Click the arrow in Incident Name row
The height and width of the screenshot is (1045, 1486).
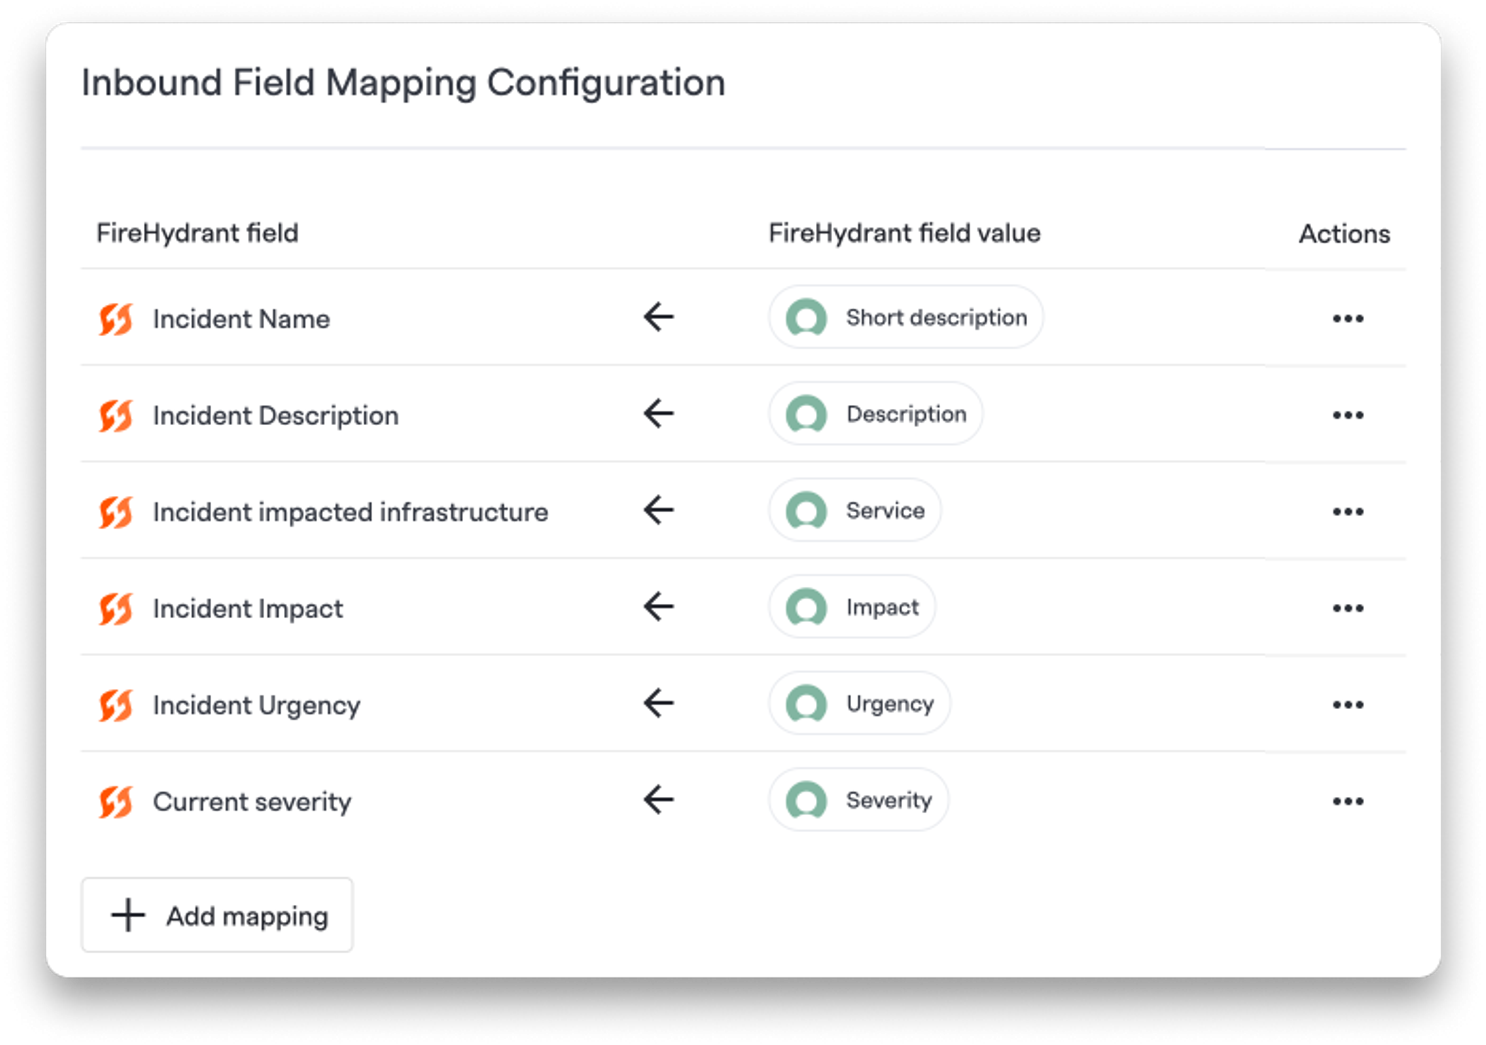(x=658, y=317)
